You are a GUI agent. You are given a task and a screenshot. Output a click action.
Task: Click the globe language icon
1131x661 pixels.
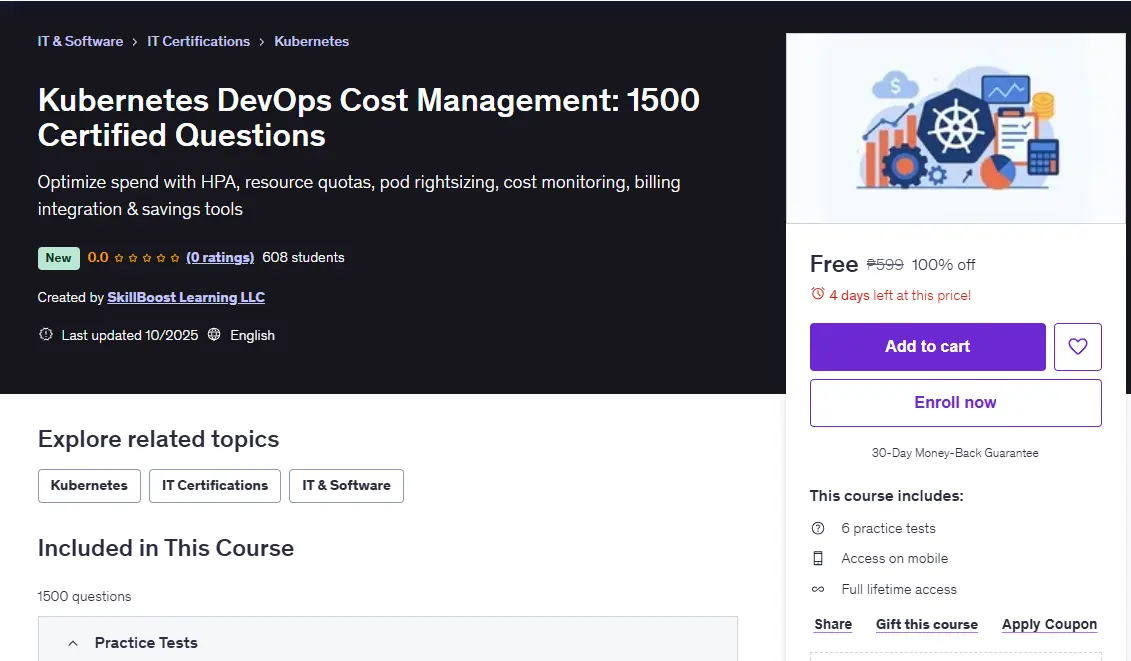[x=214, y=334]
